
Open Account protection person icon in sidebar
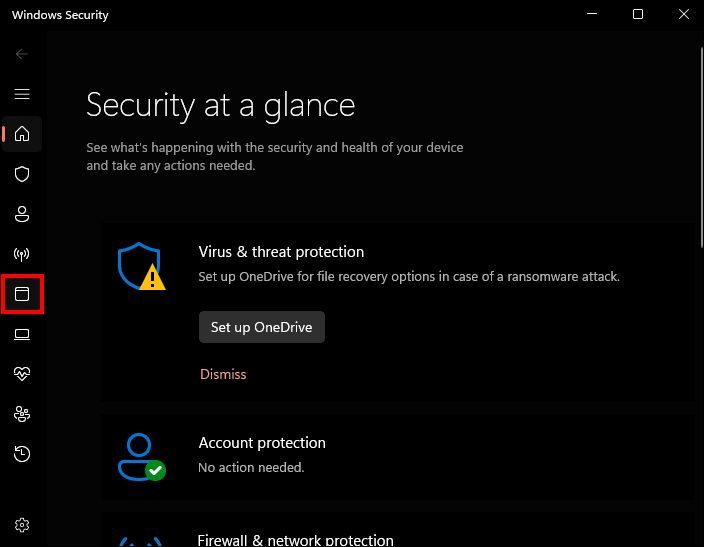[22, 214]
